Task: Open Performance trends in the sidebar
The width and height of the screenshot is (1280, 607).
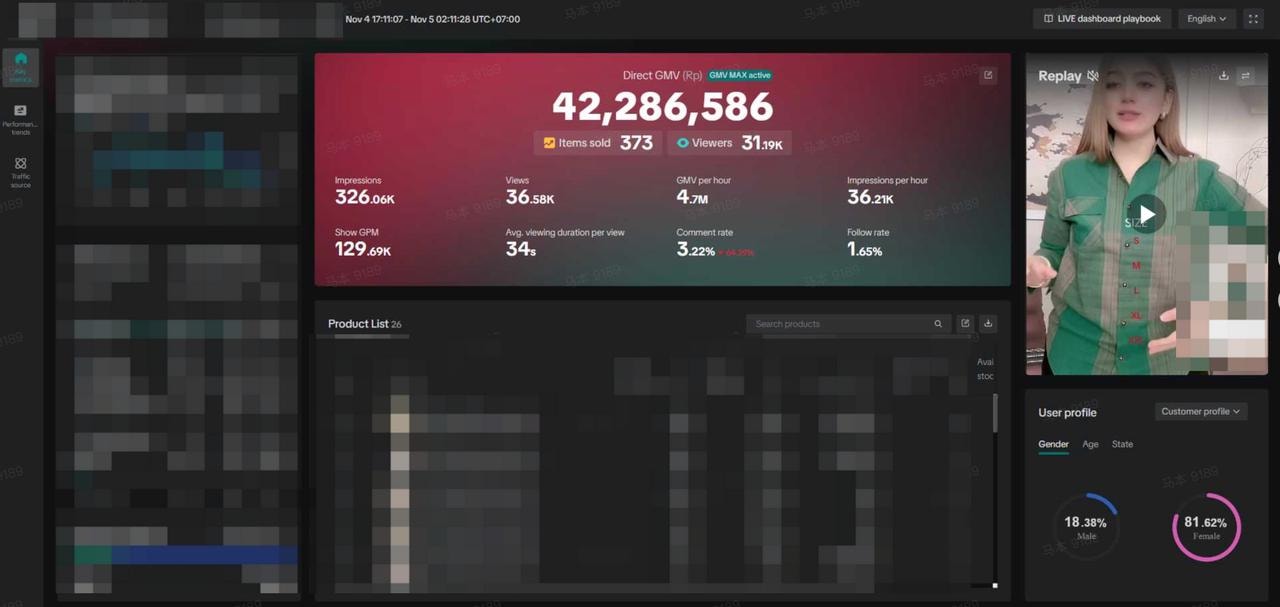Action: (21, 119)
